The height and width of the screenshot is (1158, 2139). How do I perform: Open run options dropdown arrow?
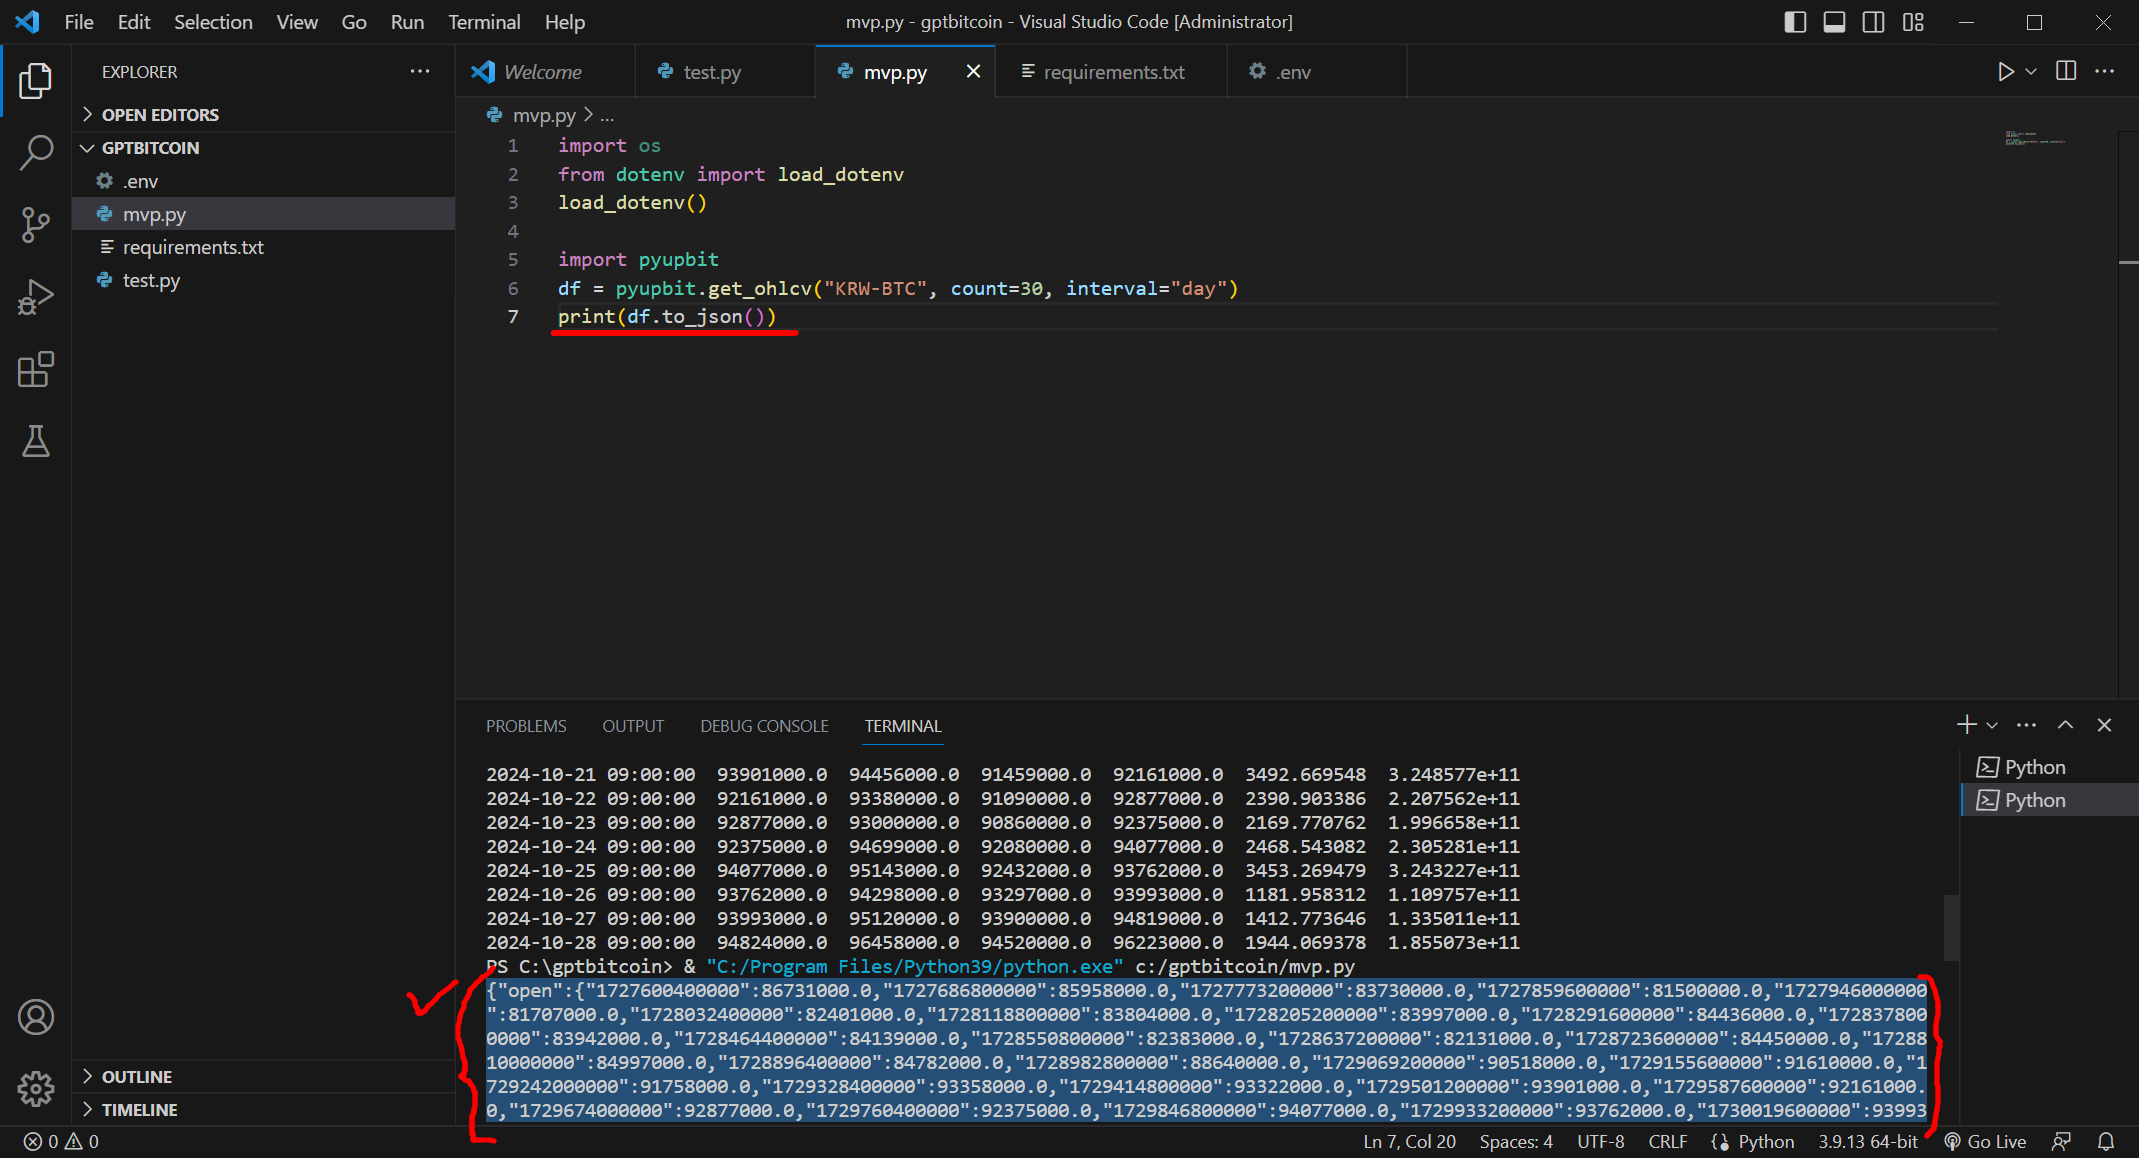point(2031,71)
